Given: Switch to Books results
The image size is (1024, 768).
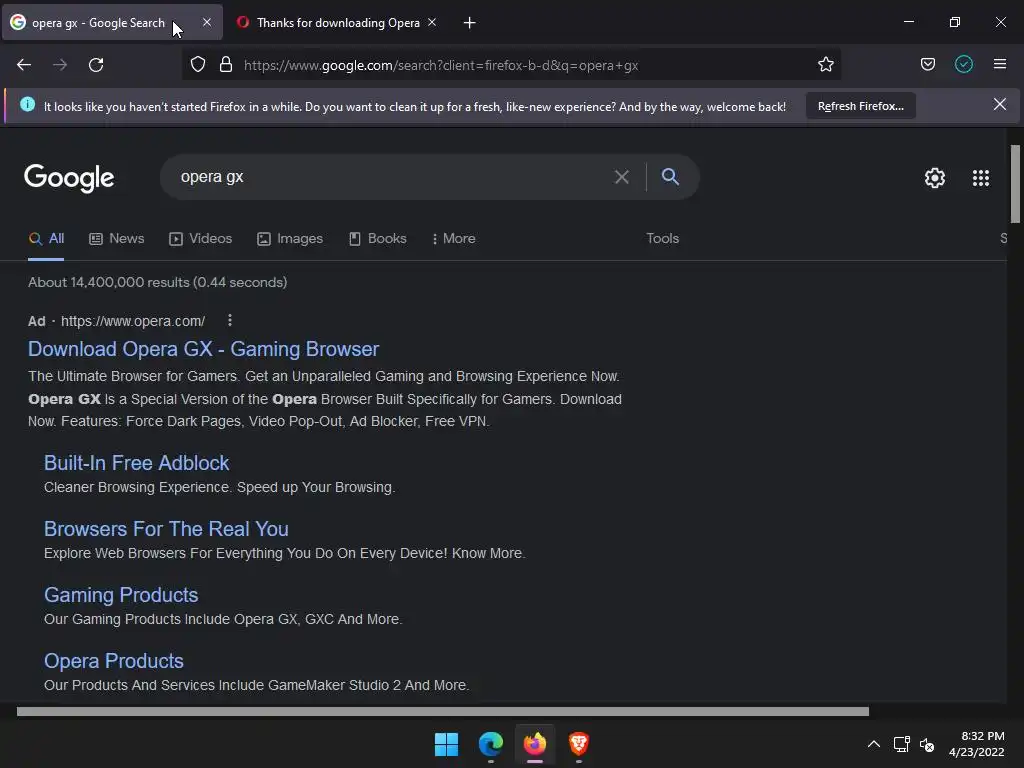Looking at the screenshot, I should 377,239.
